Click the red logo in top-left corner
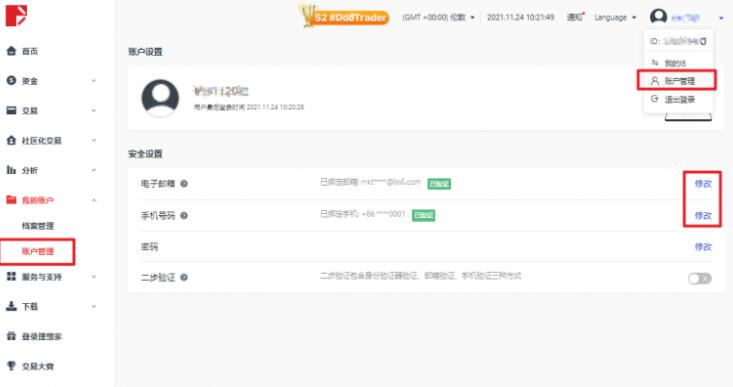Image resolution: width=733 pixels, height=387 pixels. click(16, 16)
